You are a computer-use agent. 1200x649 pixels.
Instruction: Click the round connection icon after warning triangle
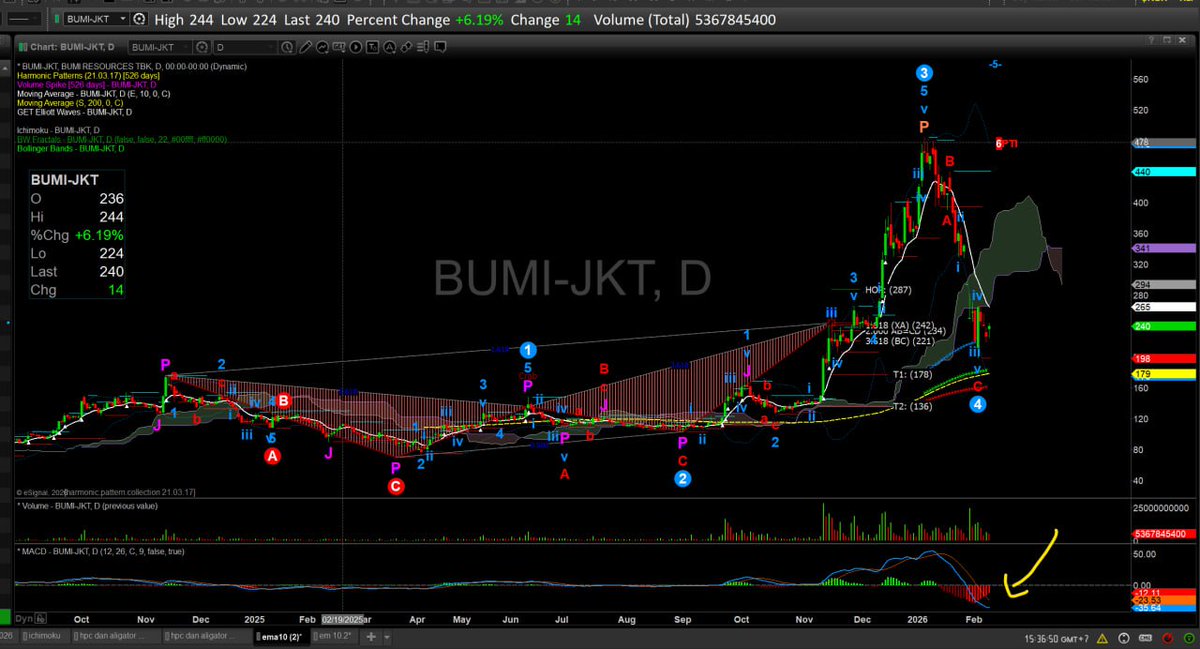point(1124,638)
